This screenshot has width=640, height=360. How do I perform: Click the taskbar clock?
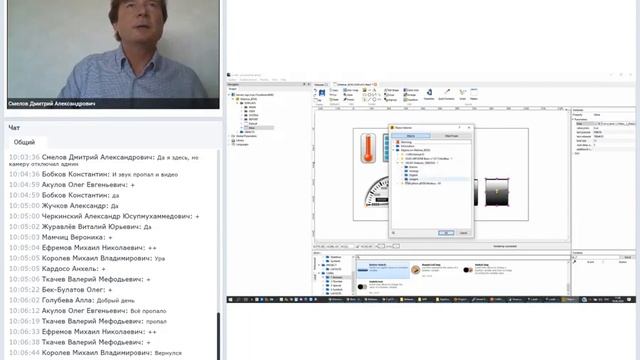618,300
